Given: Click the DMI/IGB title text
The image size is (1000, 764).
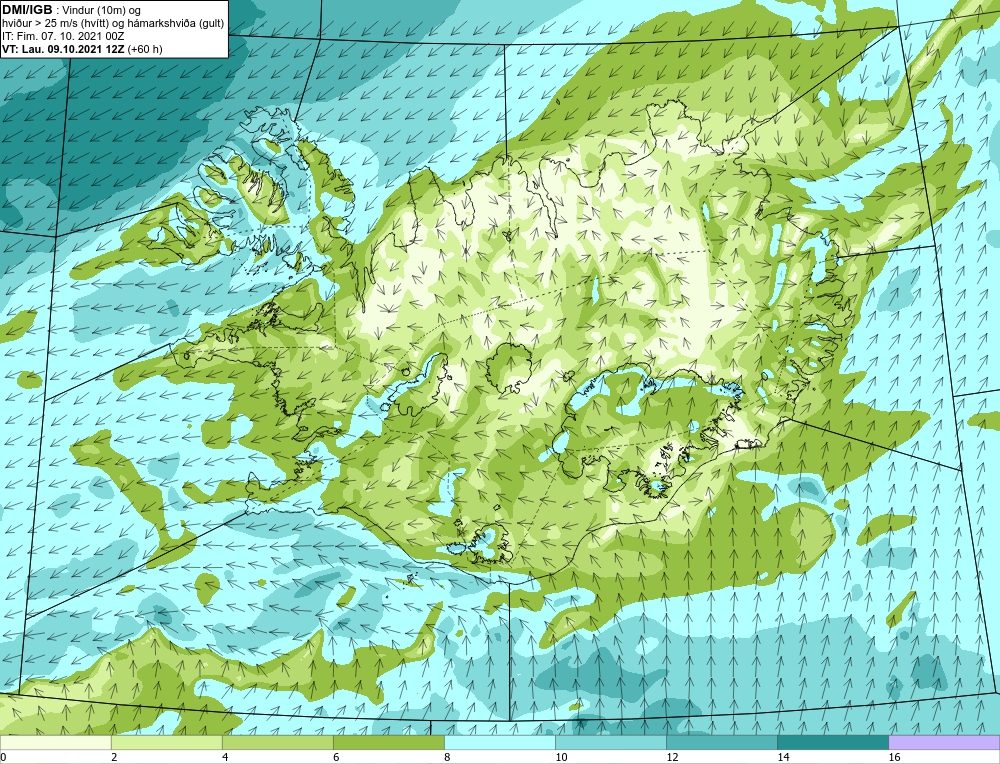Looking at the screenshot, I should 27,10.
